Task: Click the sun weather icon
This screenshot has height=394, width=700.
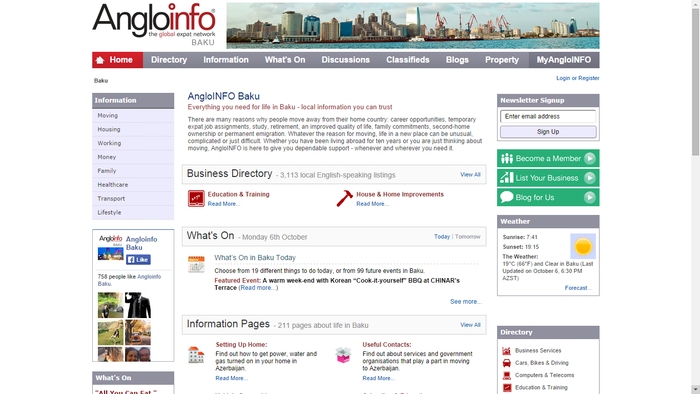Action: tap(583, 246)
